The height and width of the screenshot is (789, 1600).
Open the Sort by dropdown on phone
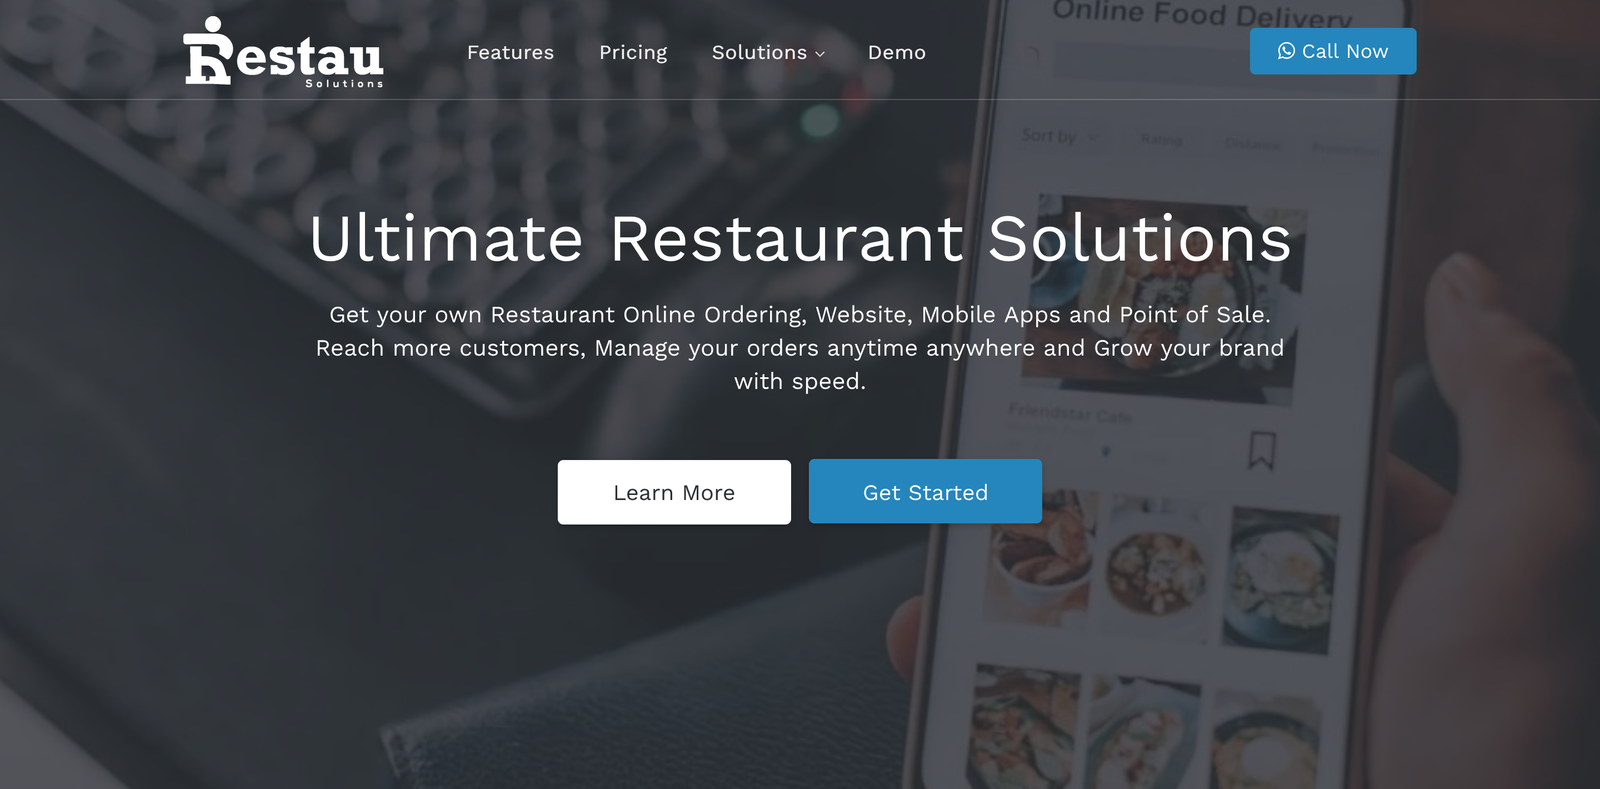1058,136
